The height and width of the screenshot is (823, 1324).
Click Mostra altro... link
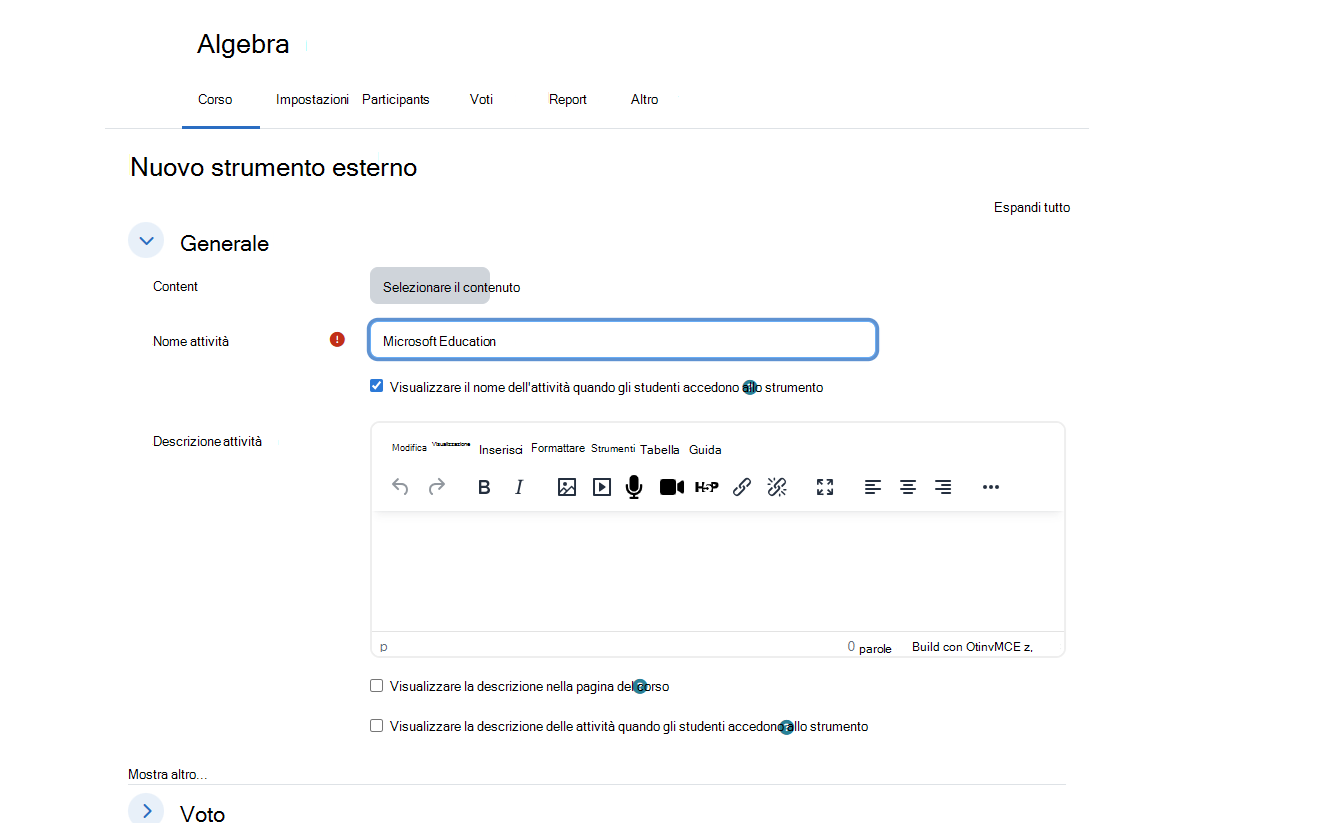click(167, 775)
